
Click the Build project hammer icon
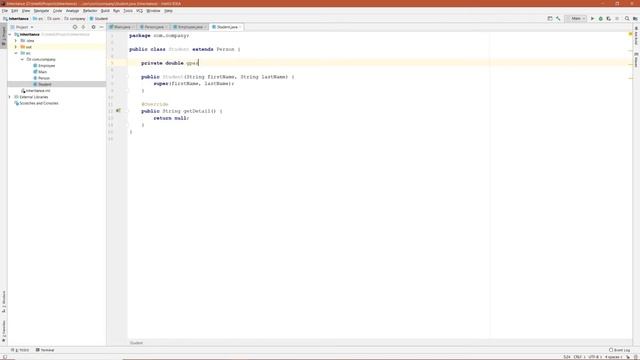[x=558, y=19]
